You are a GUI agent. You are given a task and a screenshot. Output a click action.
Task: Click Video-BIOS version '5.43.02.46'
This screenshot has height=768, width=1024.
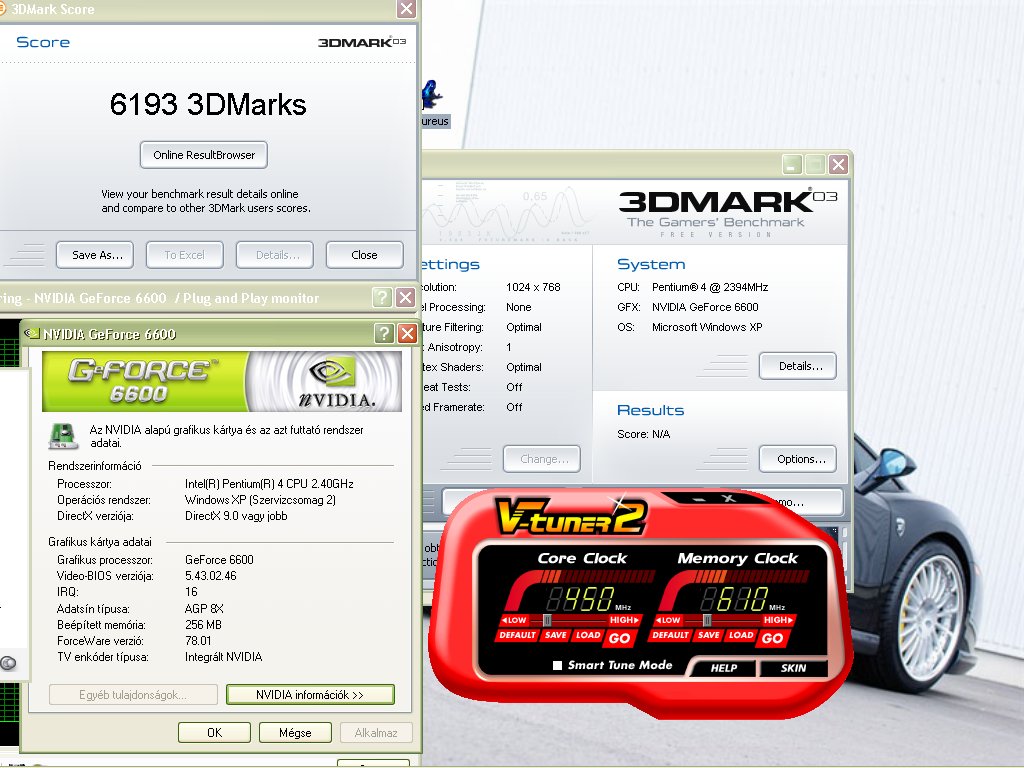coord(211,576)
